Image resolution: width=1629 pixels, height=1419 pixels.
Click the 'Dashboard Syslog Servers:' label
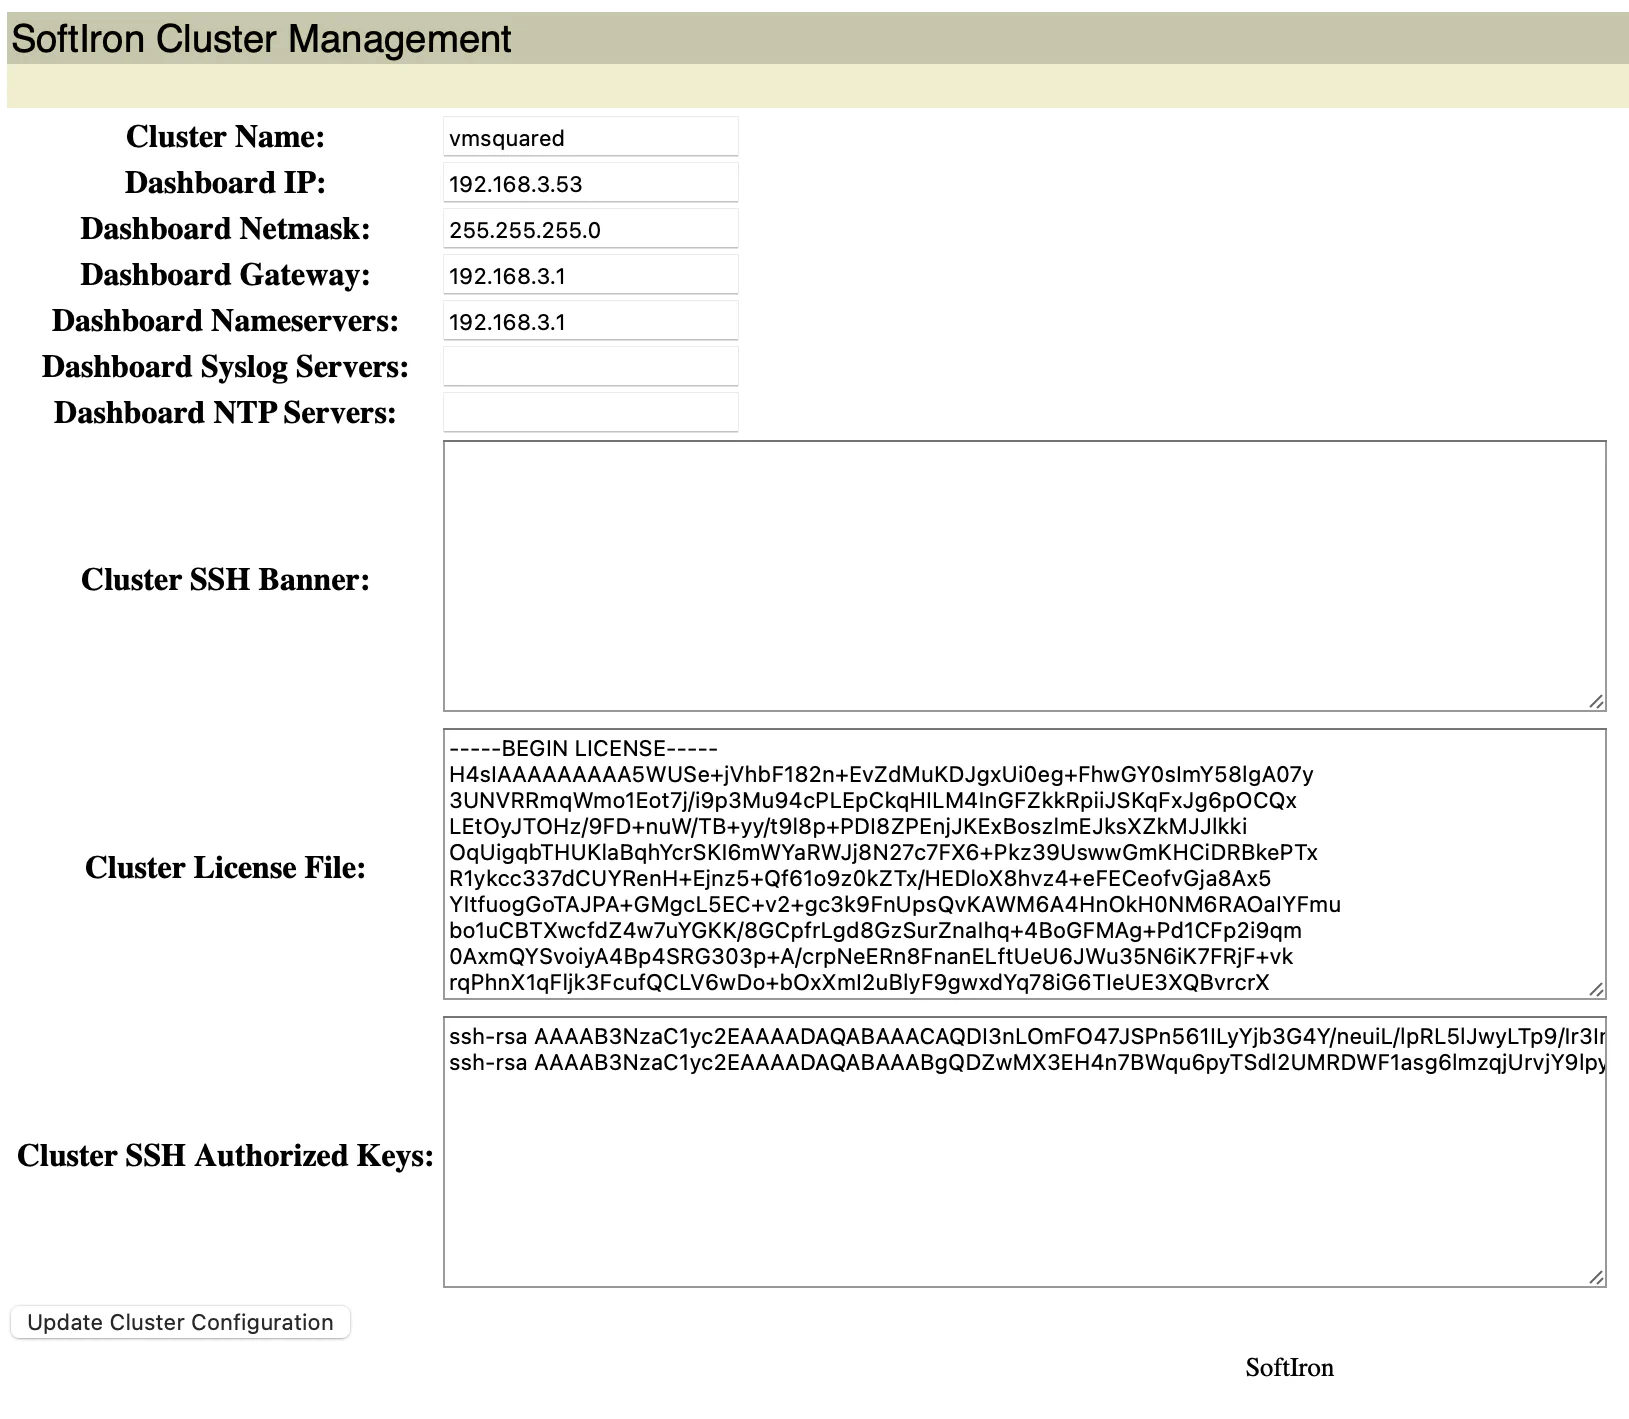click(225, 366)
